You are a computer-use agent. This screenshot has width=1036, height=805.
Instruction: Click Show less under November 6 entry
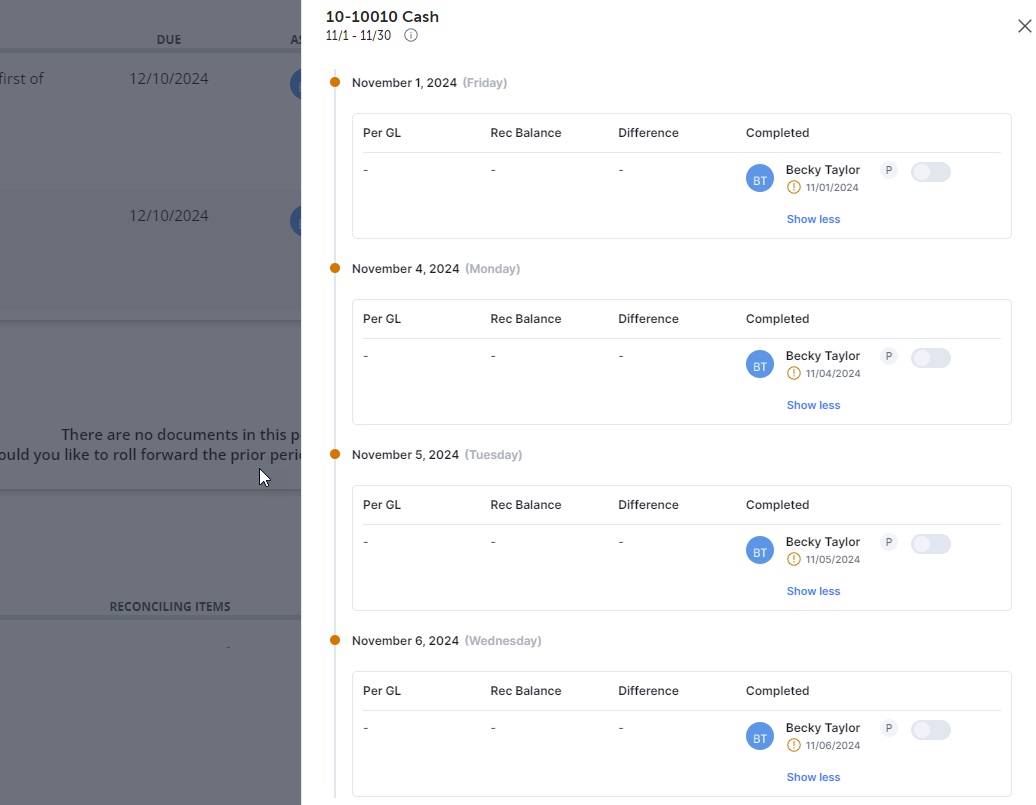tap(813, 777)
